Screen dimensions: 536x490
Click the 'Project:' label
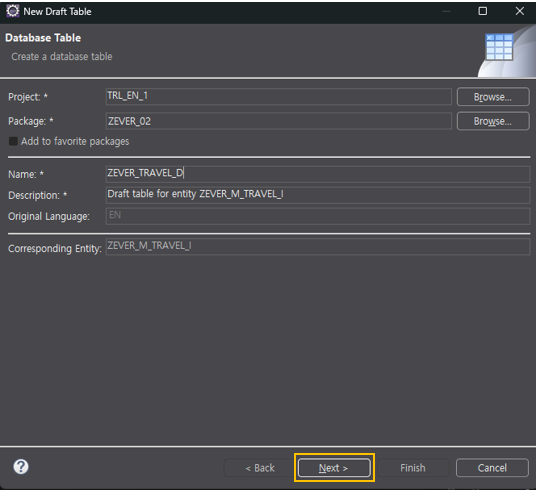28,97
